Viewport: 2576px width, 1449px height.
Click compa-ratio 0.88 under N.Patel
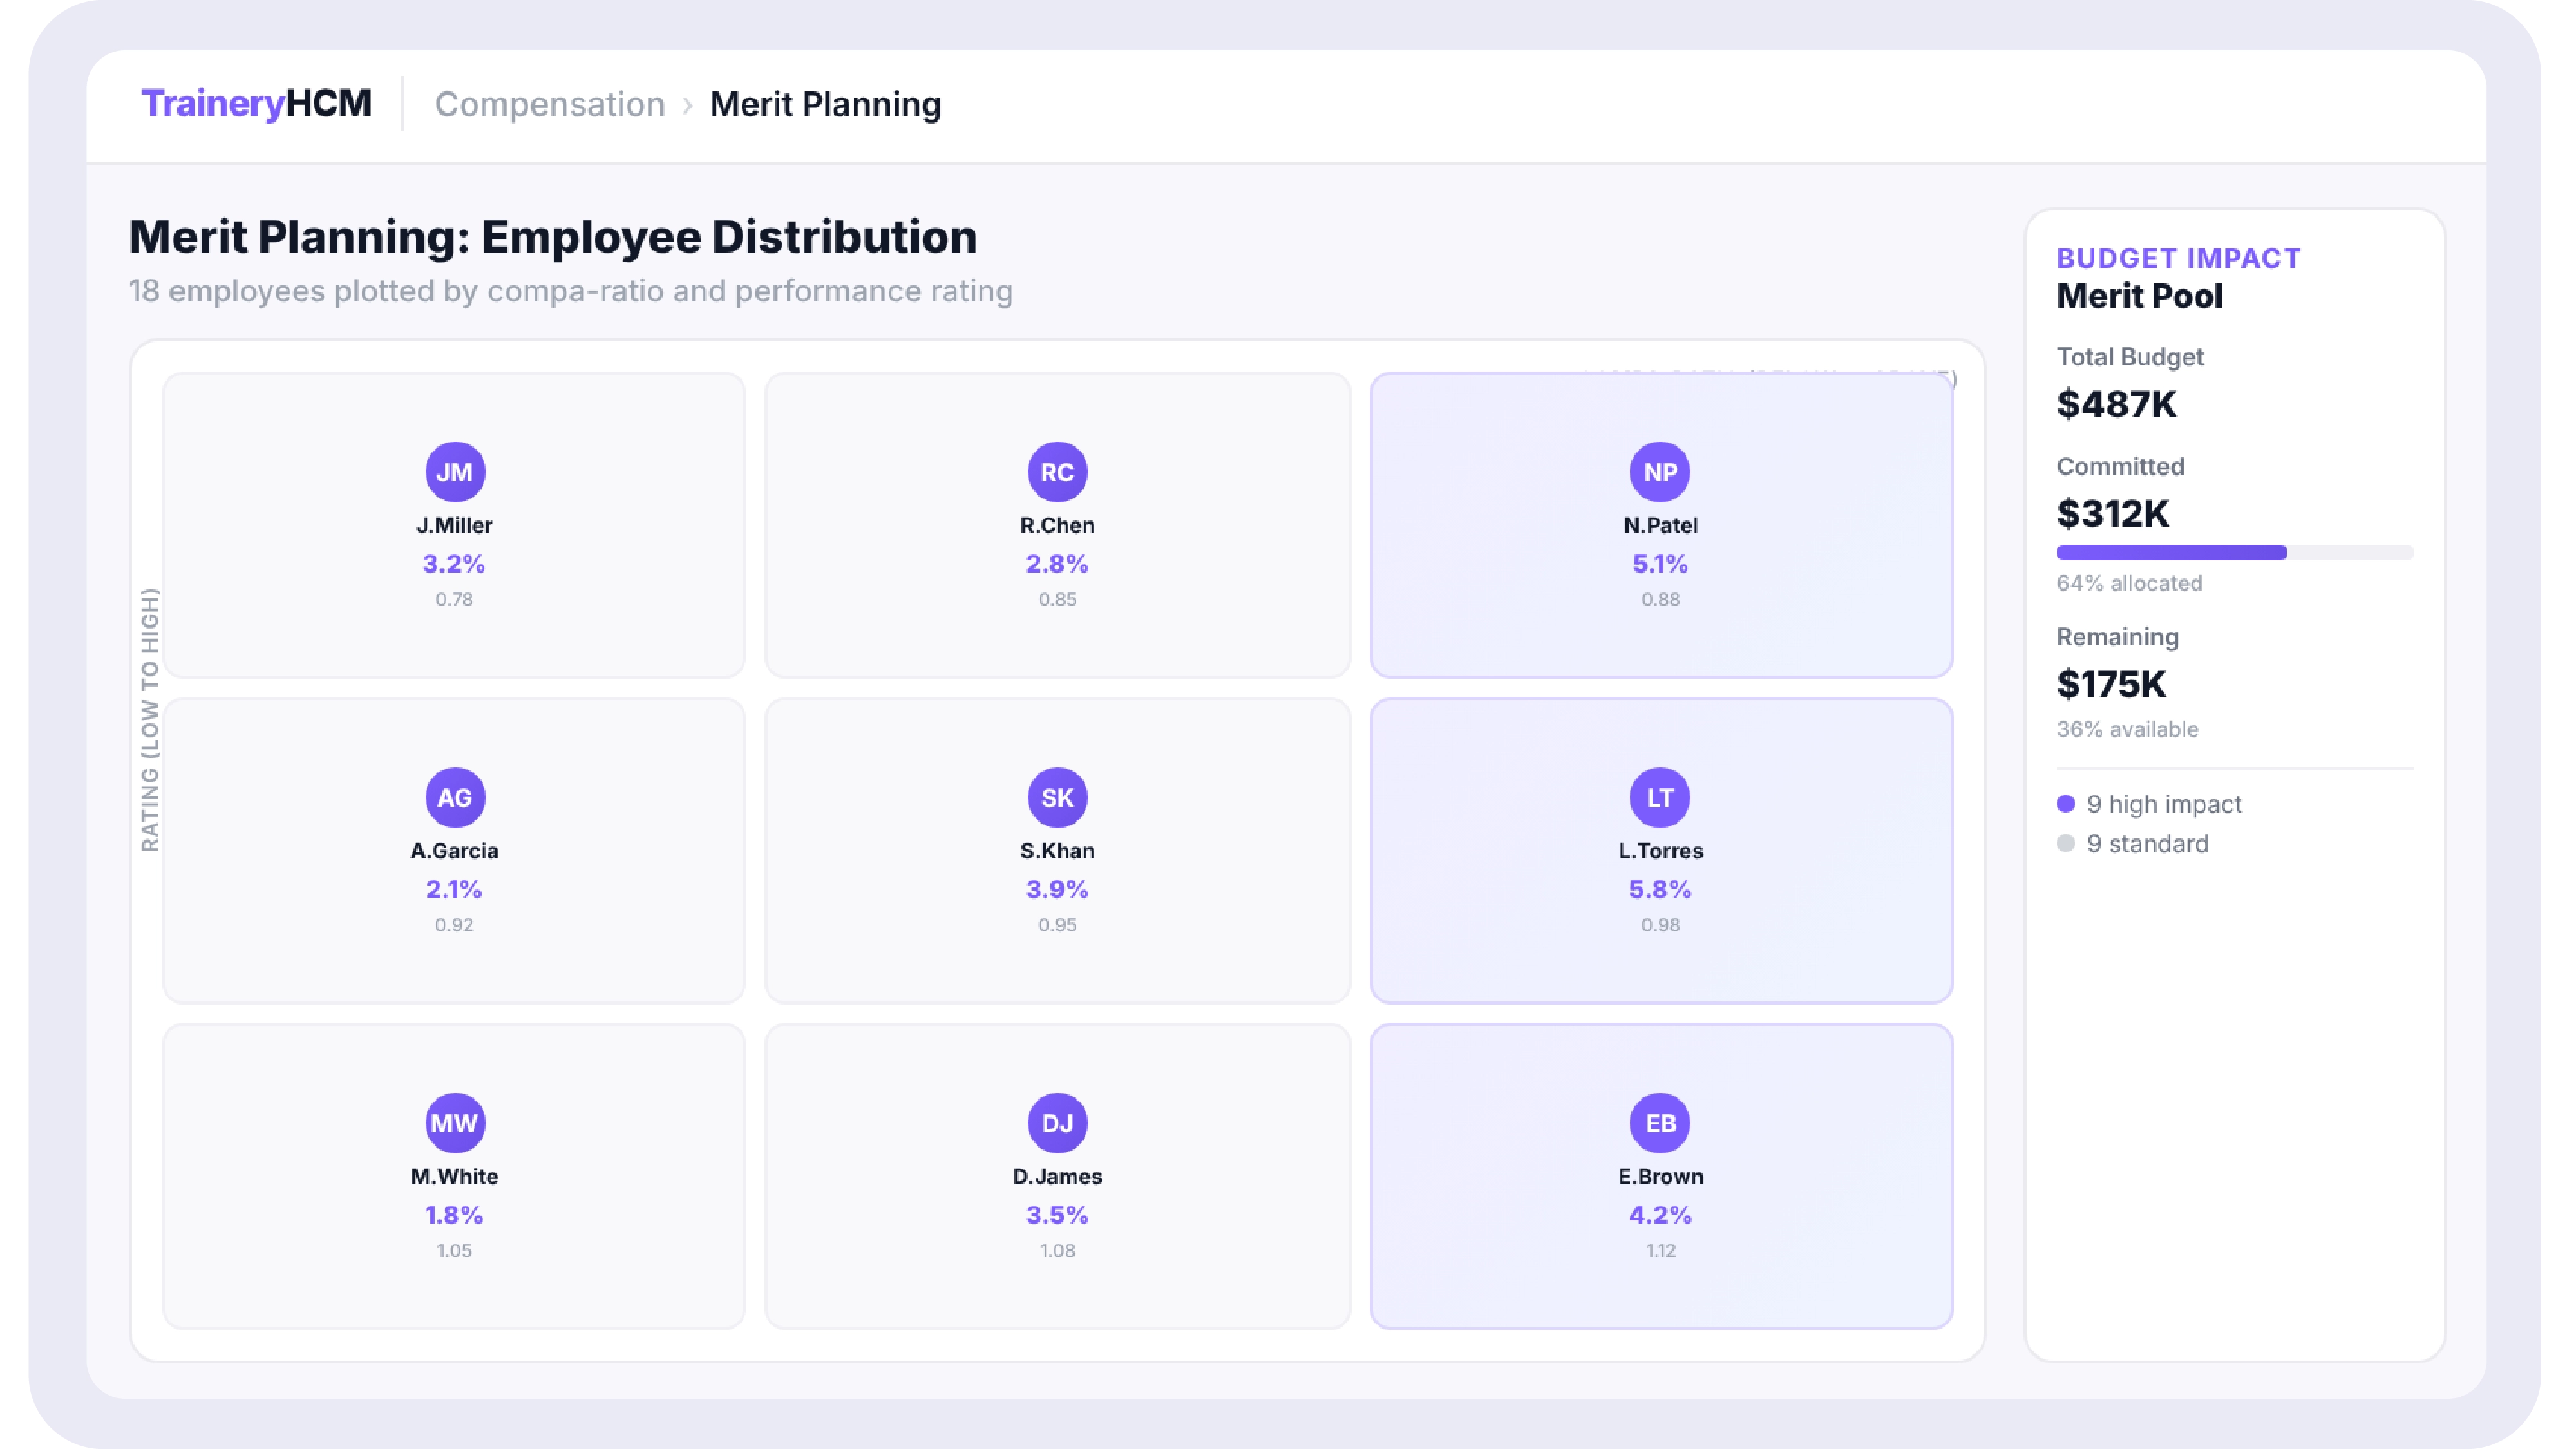click(x=1660, y=599)
